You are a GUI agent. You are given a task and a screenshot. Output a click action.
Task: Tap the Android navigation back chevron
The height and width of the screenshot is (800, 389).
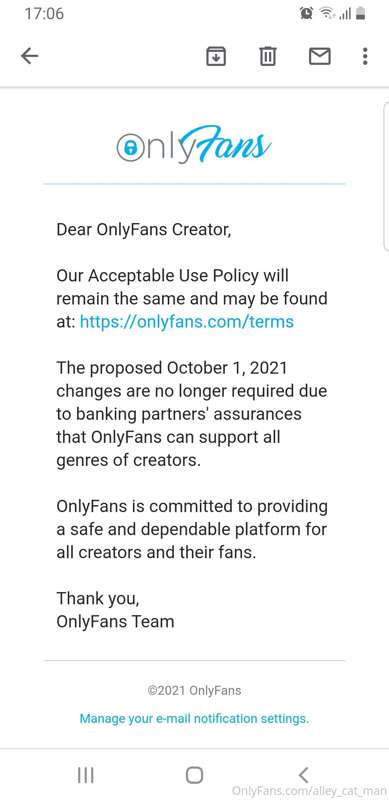click(x=303, y=776)
